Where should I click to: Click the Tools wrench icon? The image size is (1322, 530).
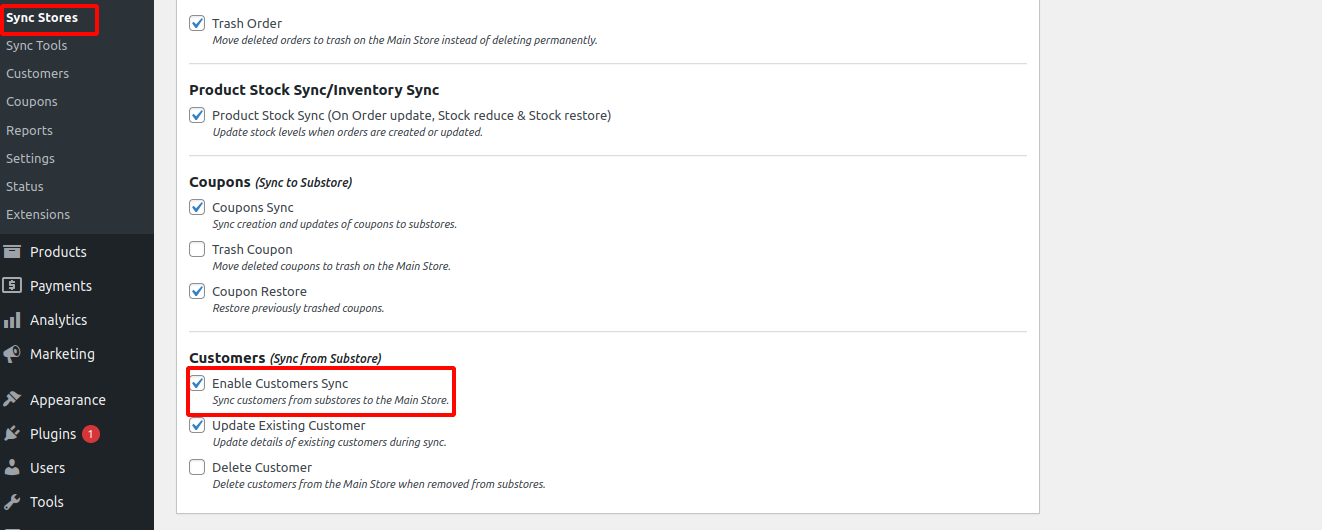click(x=12, y=502)
